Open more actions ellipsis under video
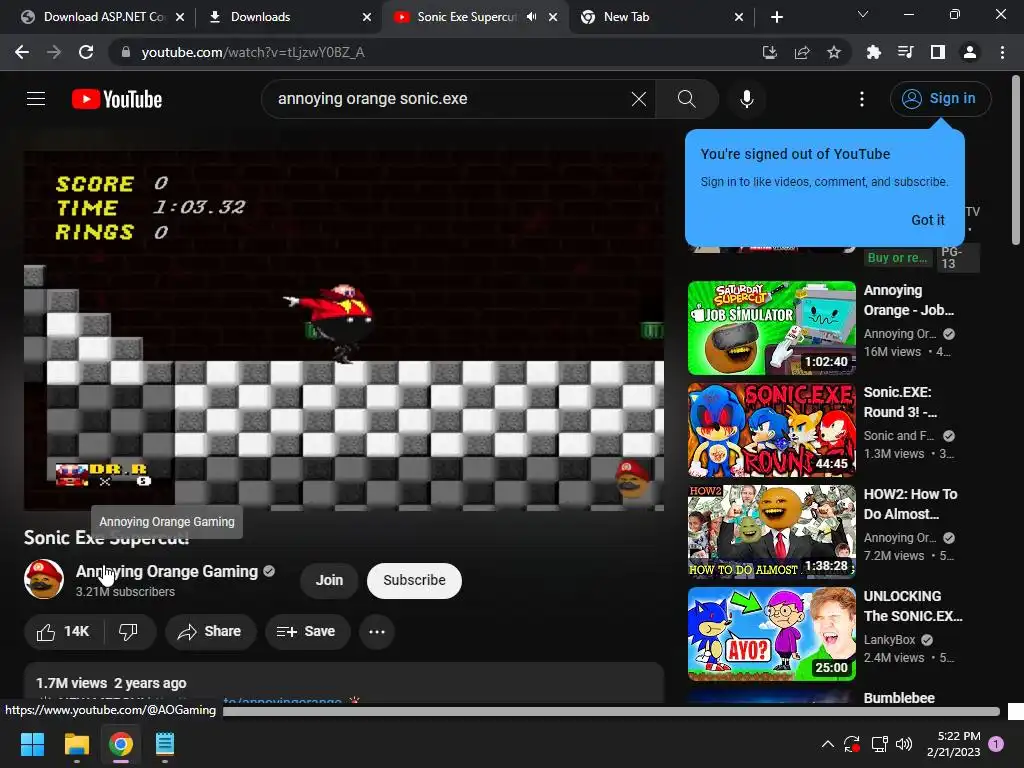The image size is (1024, 768). pyautogui.click(x=377, y=632)
